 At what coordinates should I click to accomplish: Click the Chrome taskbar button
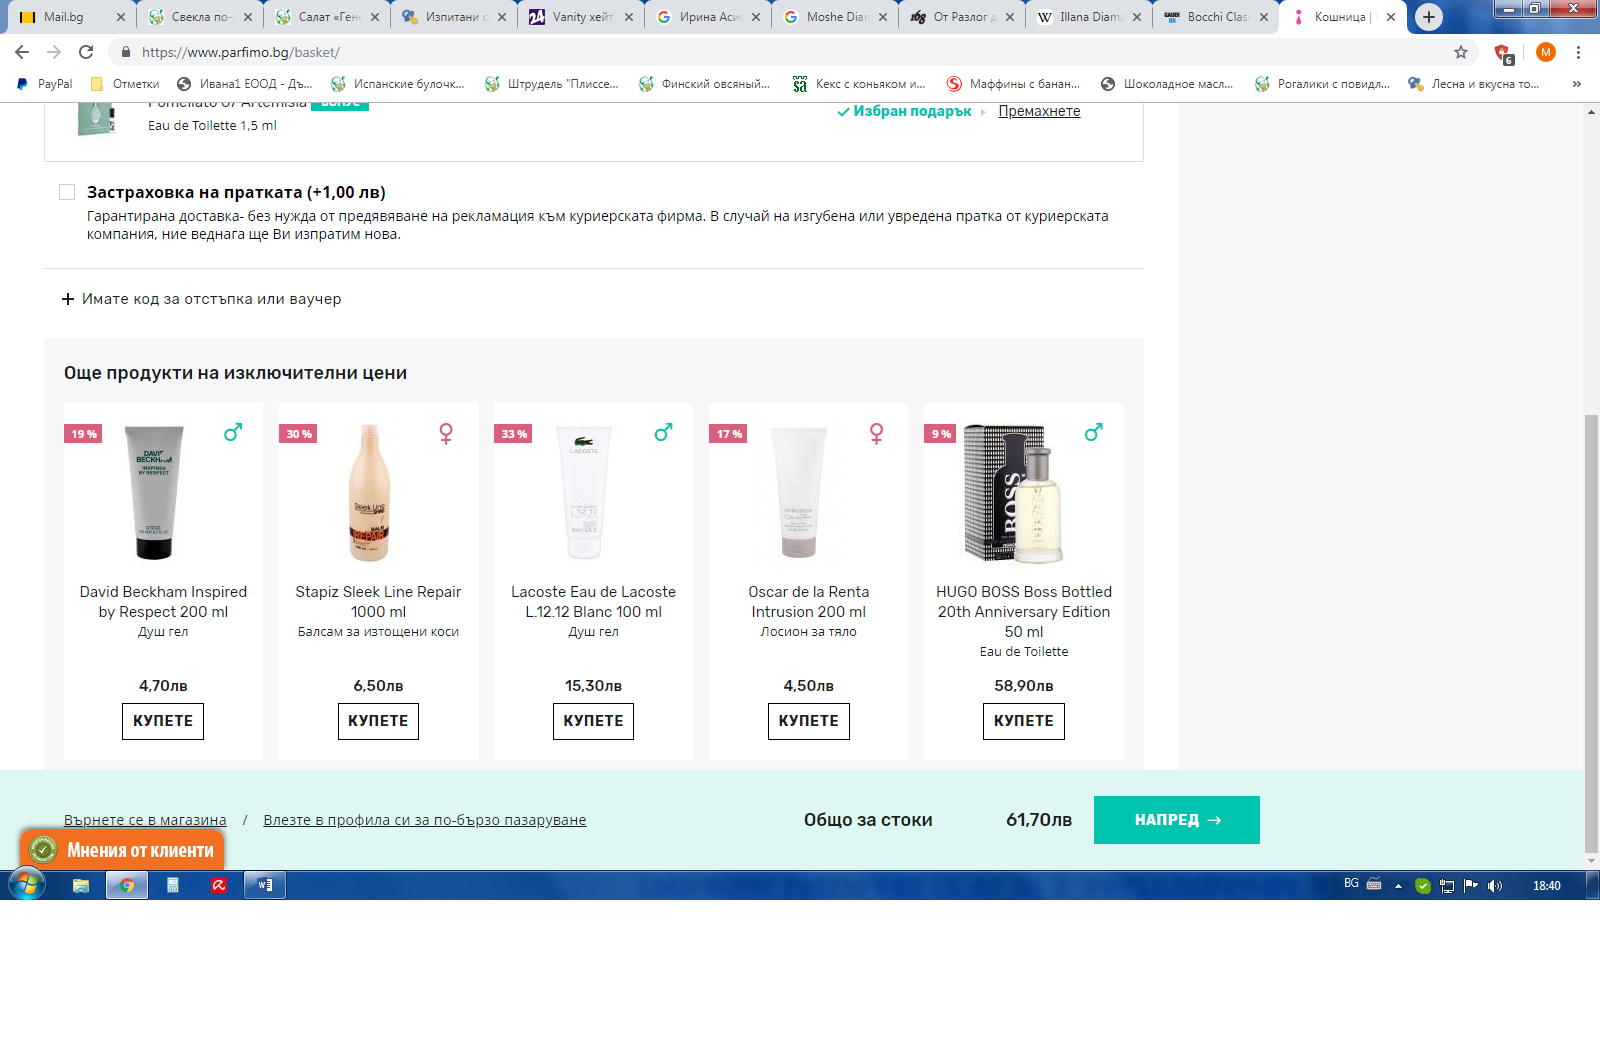tap(127, 885)
